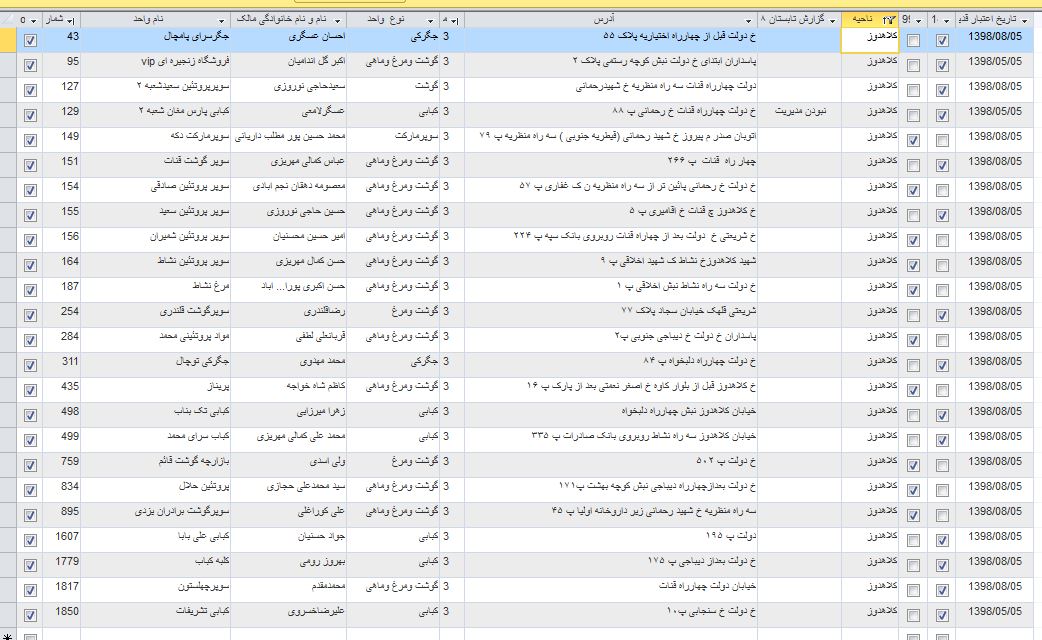Image resolution: width=1042 pixels, height=640 pixels.
Task: Select the آدرس column header
Action: (610, 20)
